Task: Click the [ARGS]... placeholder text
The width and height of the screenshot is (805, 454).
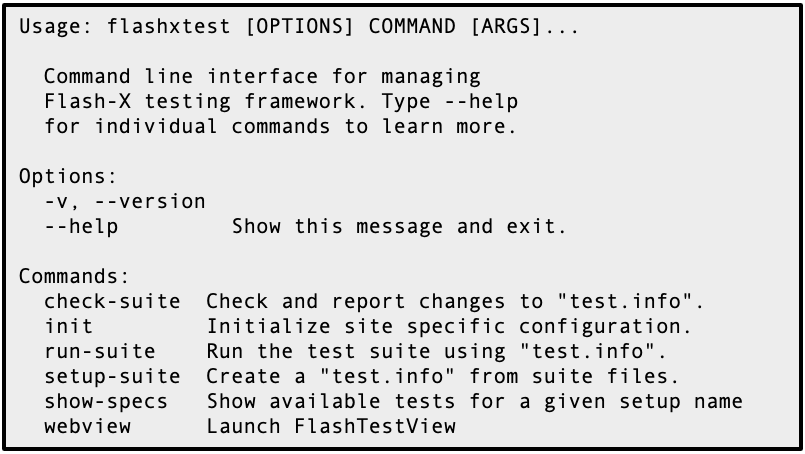Action: click(x=525, y=28)
